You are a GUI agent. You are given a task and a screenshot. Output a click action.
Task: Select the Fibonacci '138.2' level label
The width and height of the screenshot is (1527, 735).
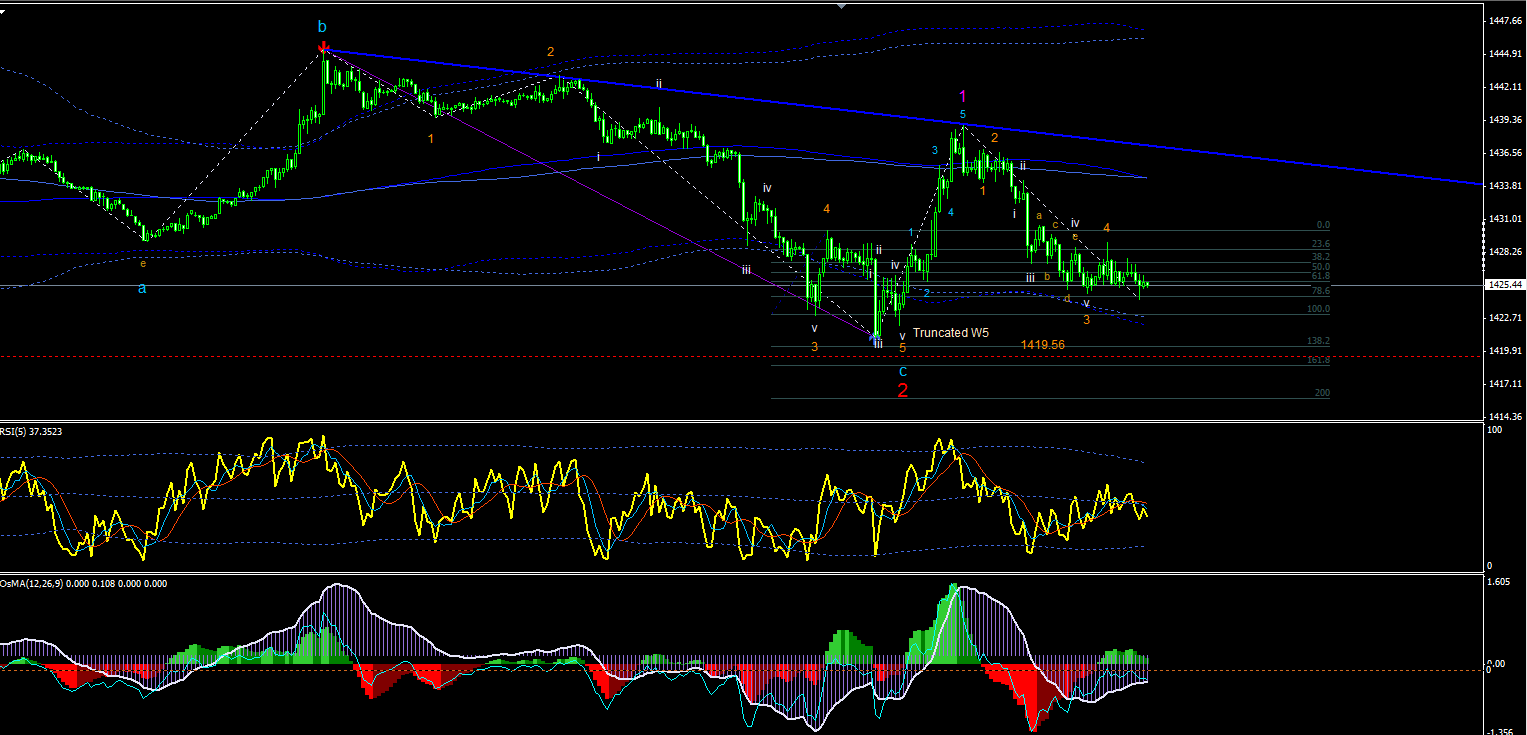coord(1318,342)
